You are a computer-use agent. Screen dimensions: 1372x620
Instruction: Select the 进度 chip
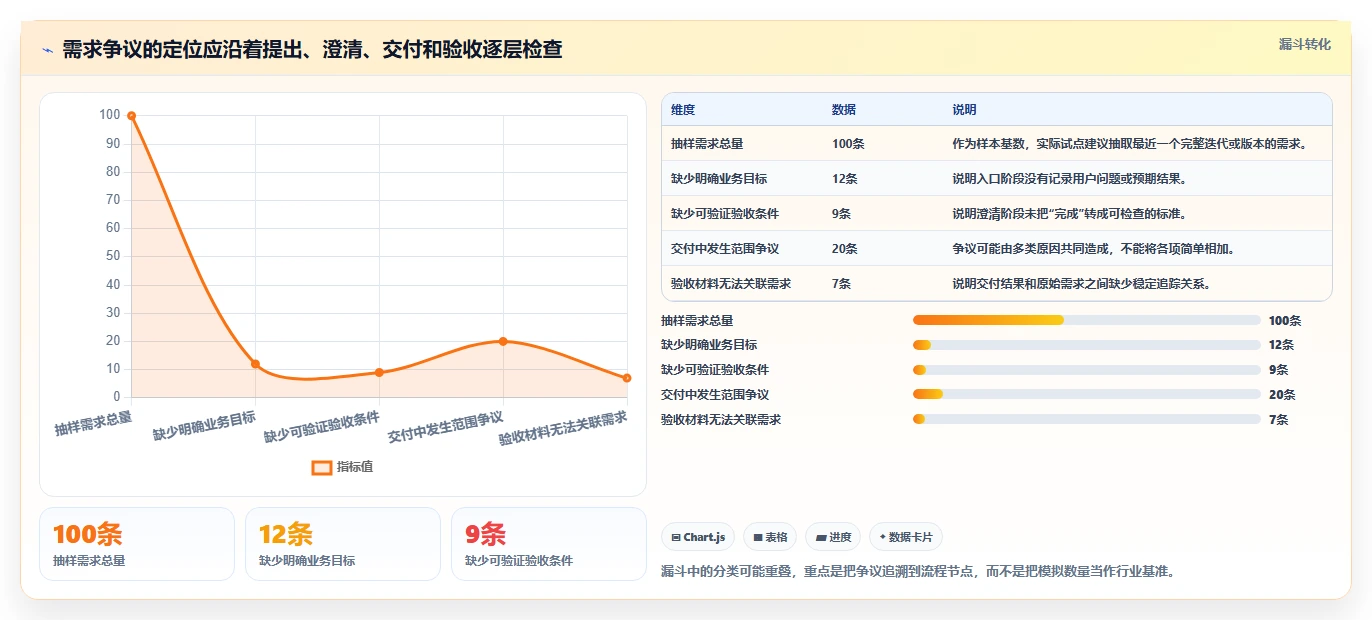pyautogui.click(x=833, y=537)
